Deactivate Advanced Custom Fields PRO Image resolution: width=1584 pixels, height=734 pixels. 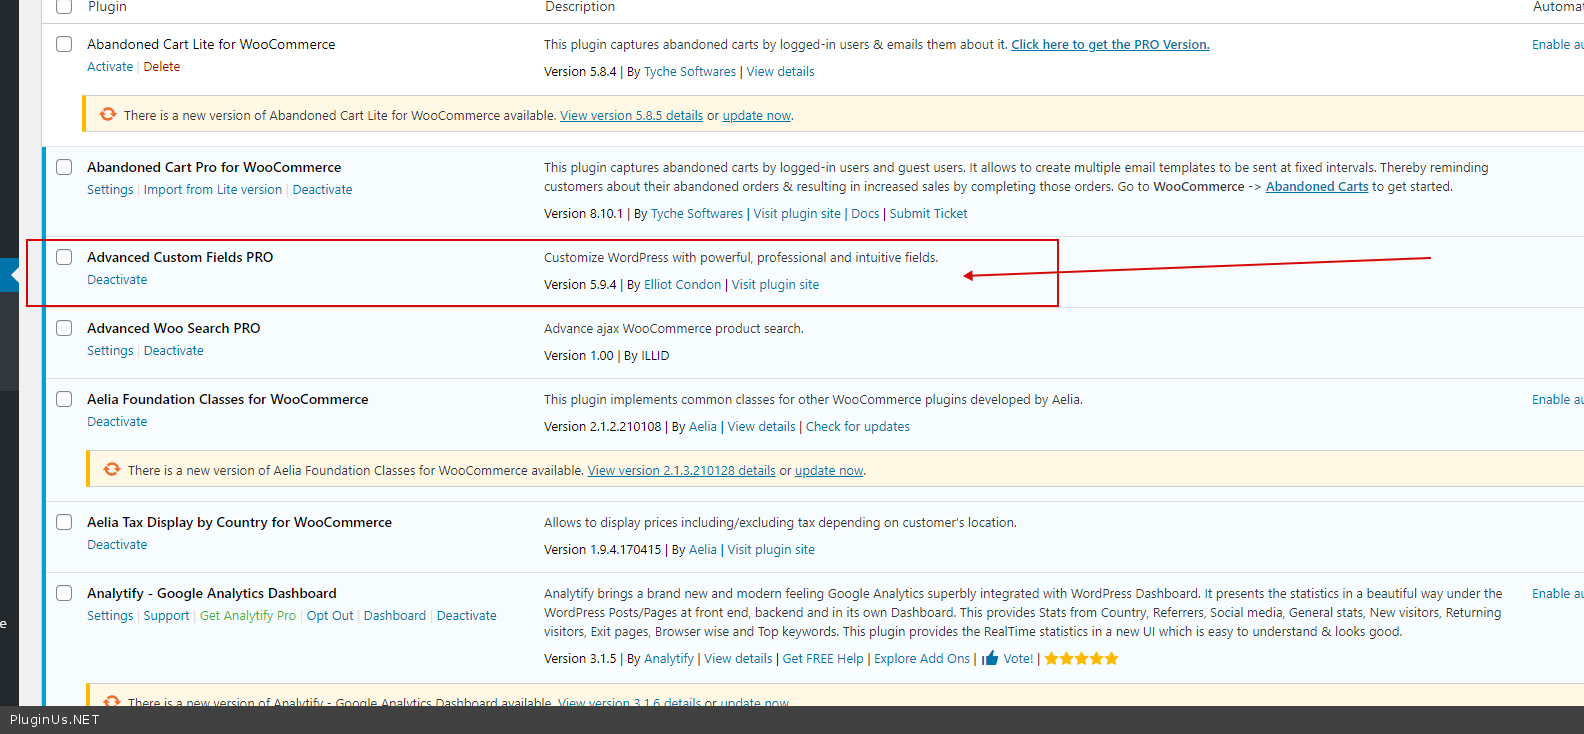click(117, 280)
